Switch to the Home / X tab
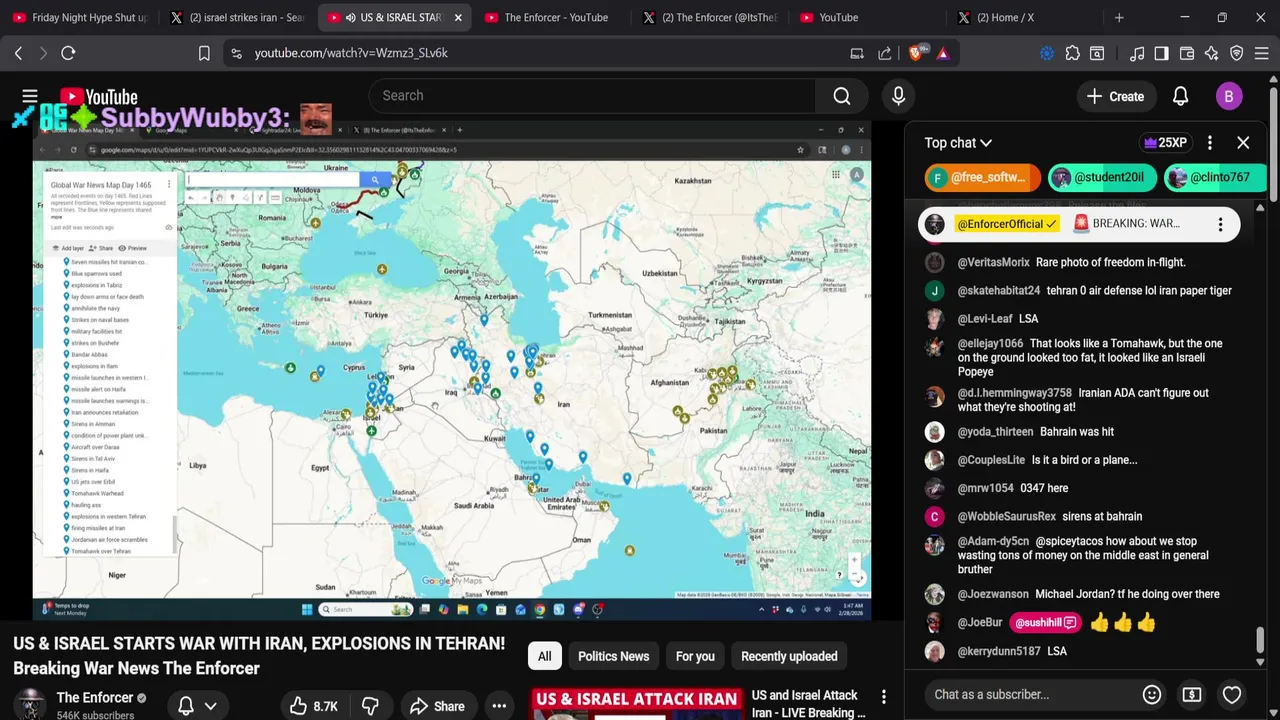Viewport: 1280px width, 720px height. click(x=1026, y=17)
